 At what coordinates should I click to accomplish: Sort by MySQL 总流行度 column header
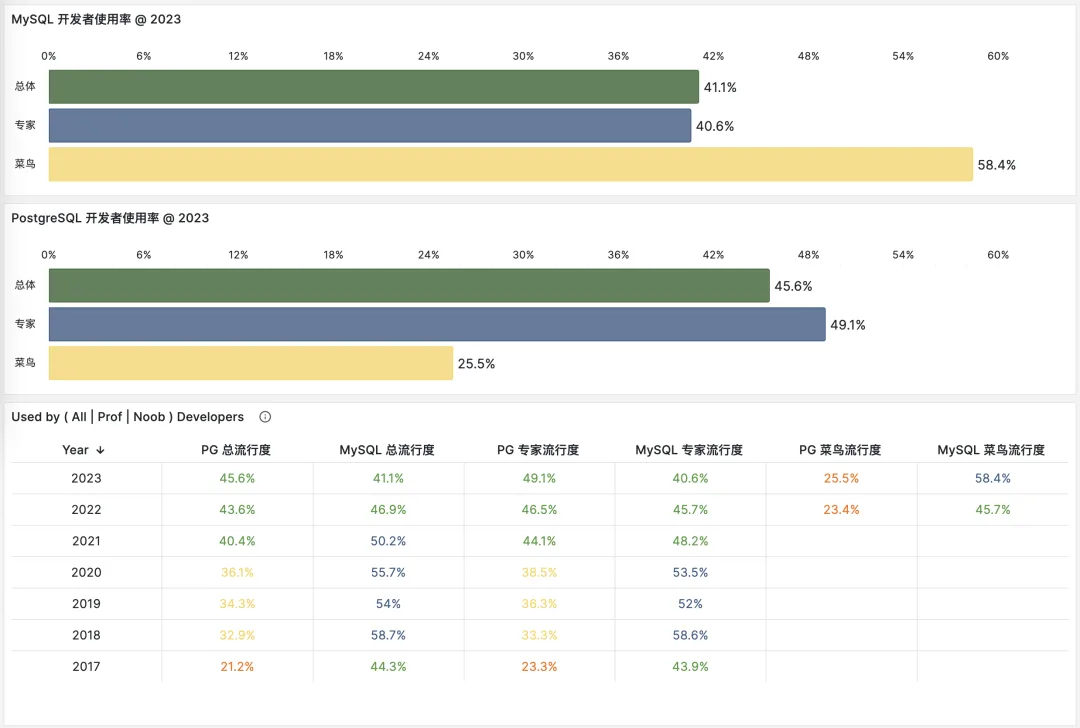[387, 450]
